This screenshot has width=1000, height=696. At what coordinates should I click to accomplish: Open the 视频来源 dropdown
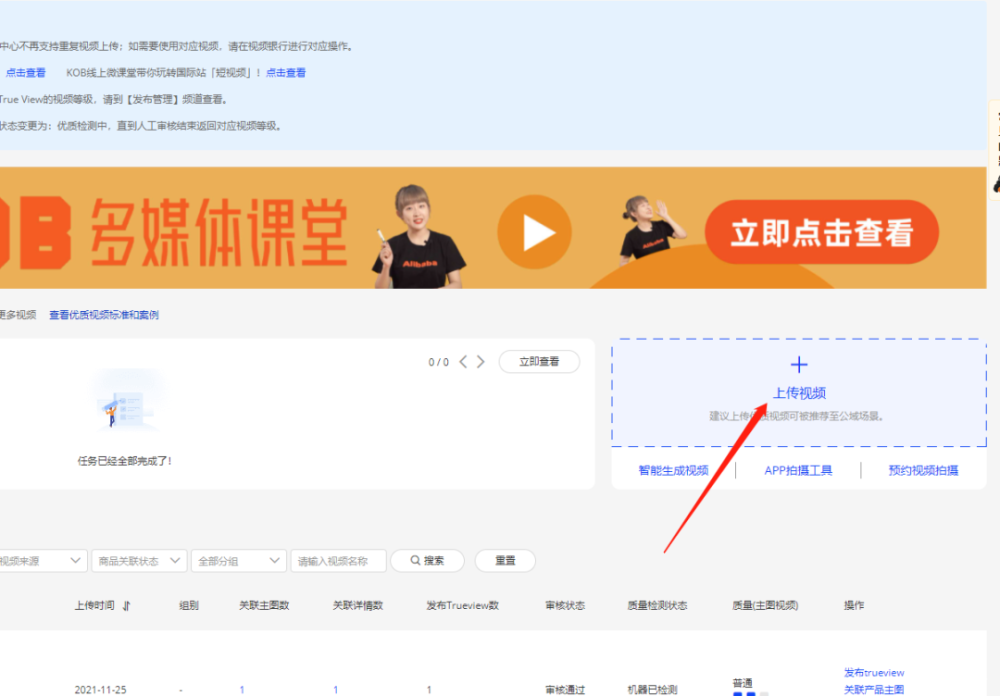click(41, 561)
